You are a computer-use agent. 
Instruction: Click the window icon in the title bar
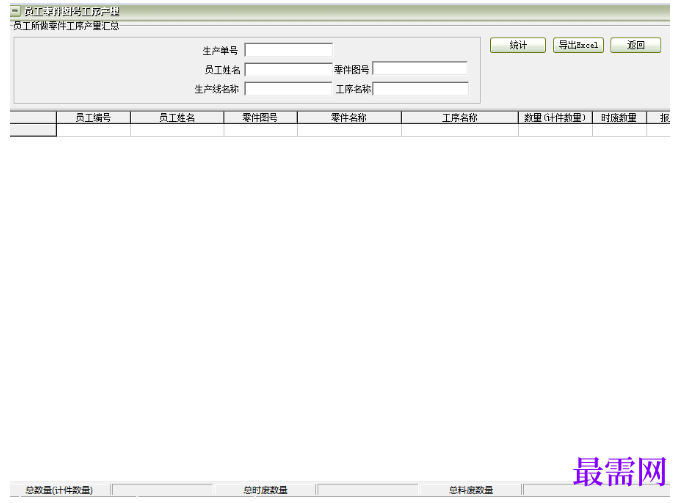pyautogui.click(x=15, y=10)
